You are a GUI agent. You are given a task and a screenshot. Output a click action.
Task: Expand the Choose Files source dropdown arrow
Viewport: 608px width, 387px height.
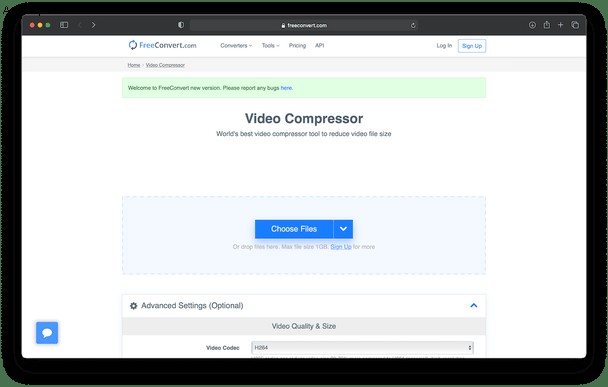coord(343,229)
